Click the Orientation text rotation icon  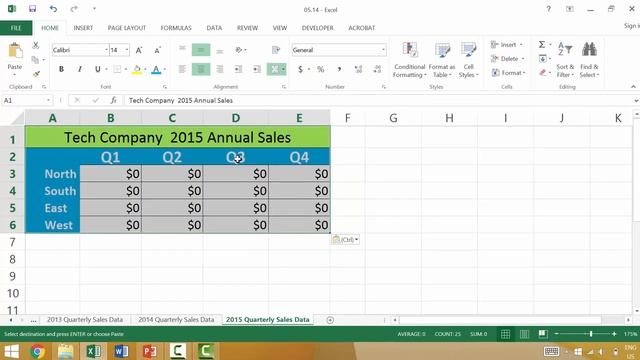pos(239,50)
